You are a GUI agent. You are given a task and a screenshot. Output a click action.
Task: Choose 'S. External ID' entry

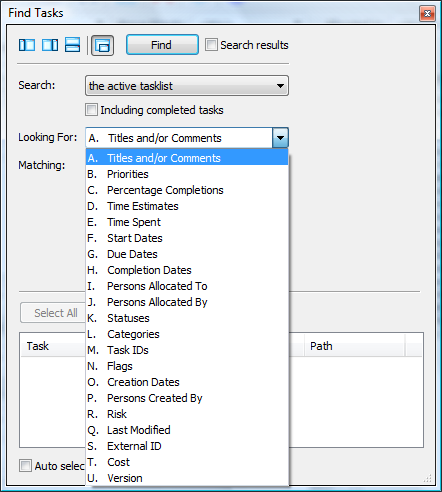click(187, 446)
